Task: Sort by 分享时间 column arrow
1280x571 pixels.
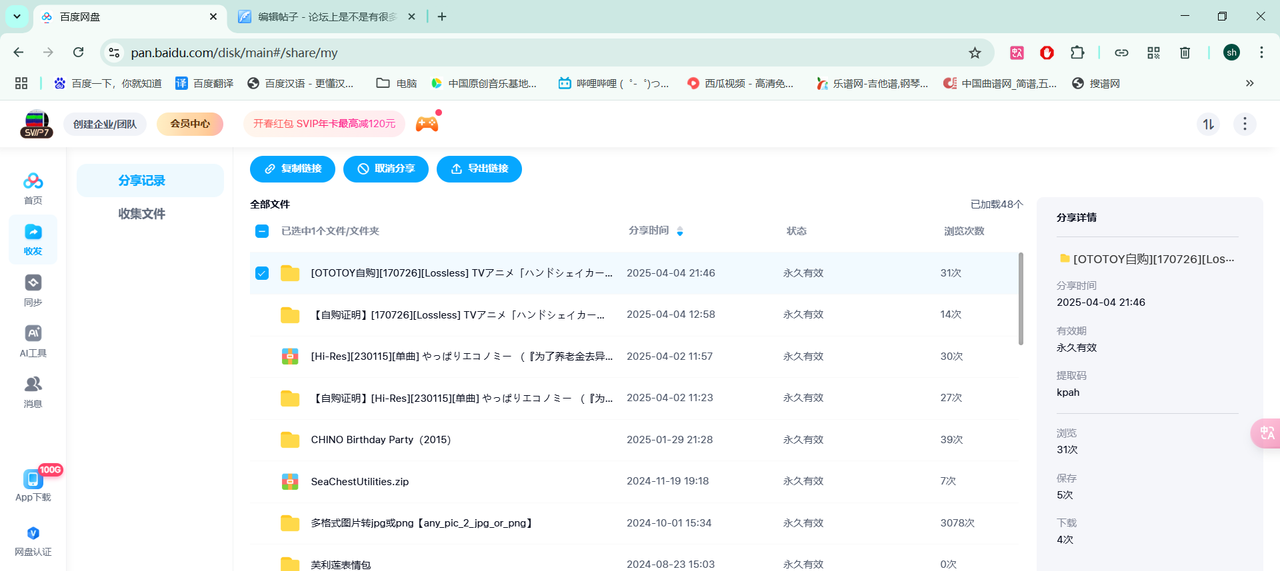Action: [680, 231]
